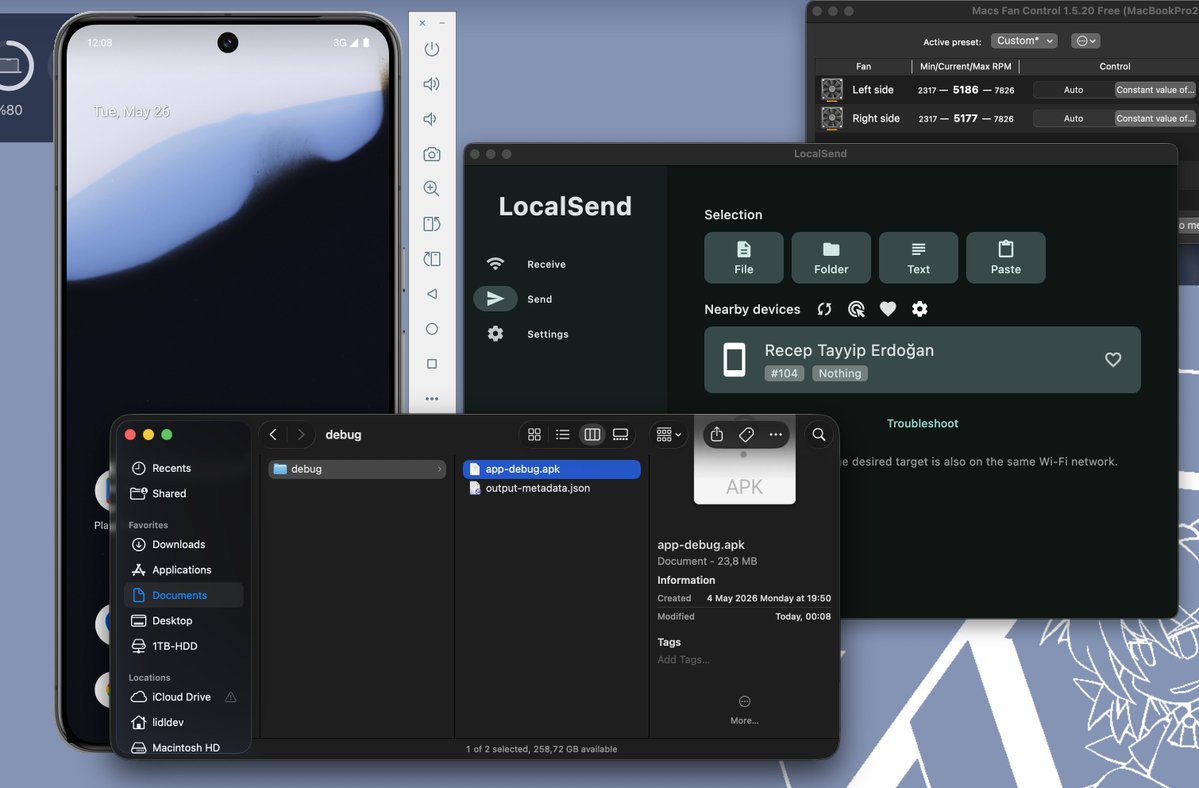Switch Finder to column view
This screenshot has height=788, width=1199.
592,434
